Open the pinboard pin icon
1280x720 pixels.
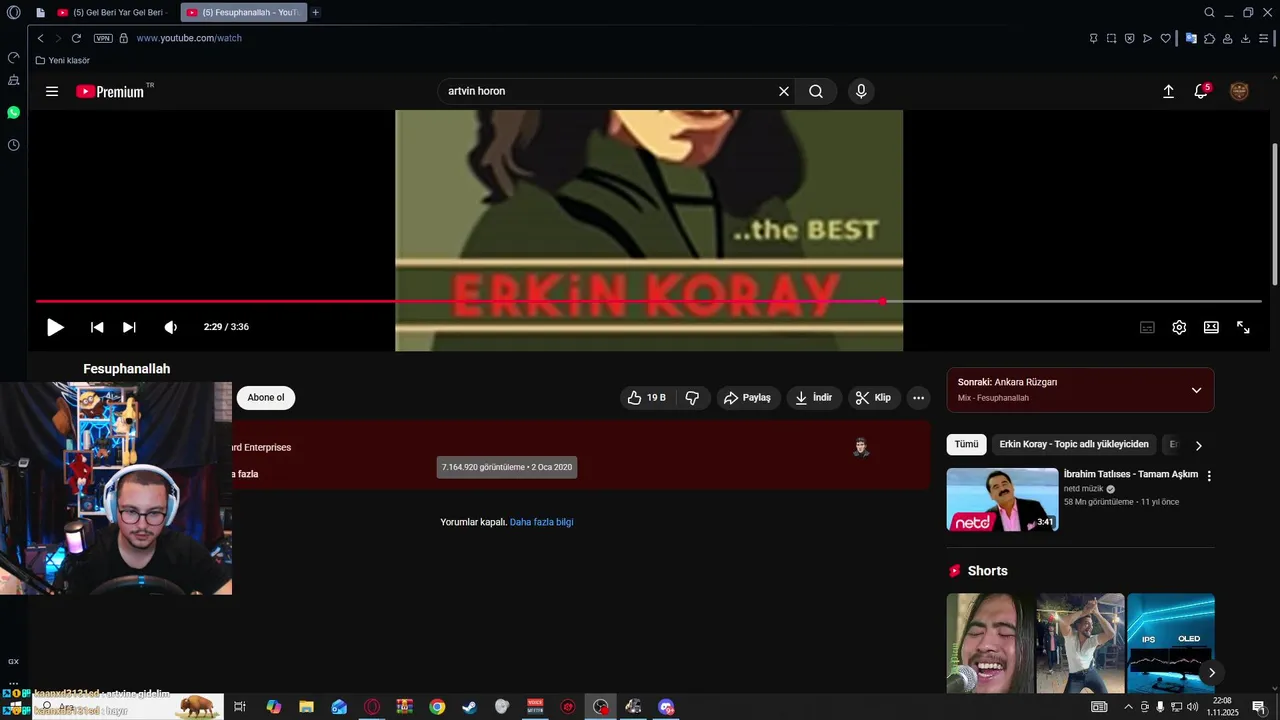click(1093, 38)
